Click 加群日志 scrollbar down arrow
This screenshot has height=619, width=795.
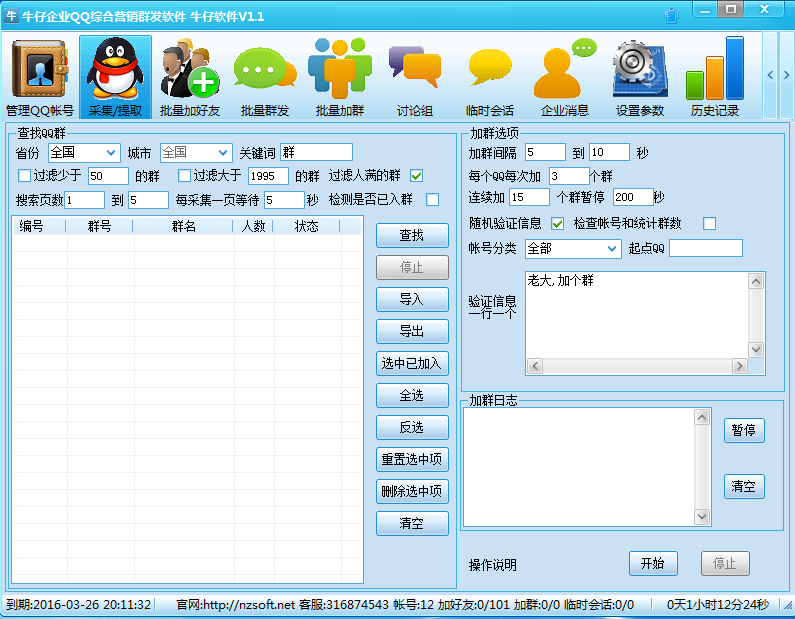pos(702,517)
